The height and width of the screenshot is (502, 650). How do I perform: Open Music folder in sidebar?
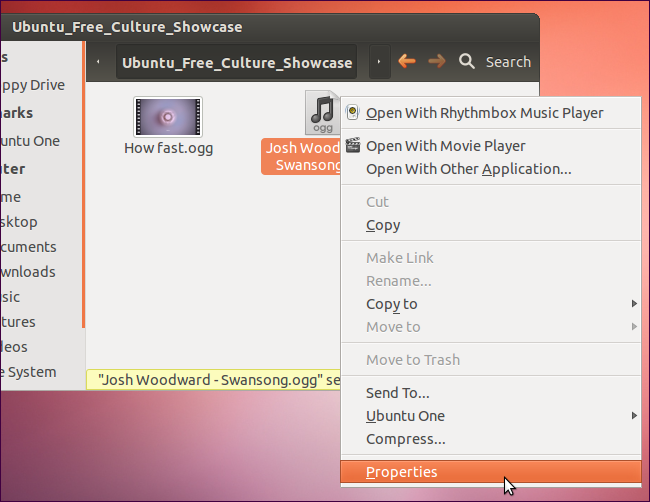pos(10,297)
